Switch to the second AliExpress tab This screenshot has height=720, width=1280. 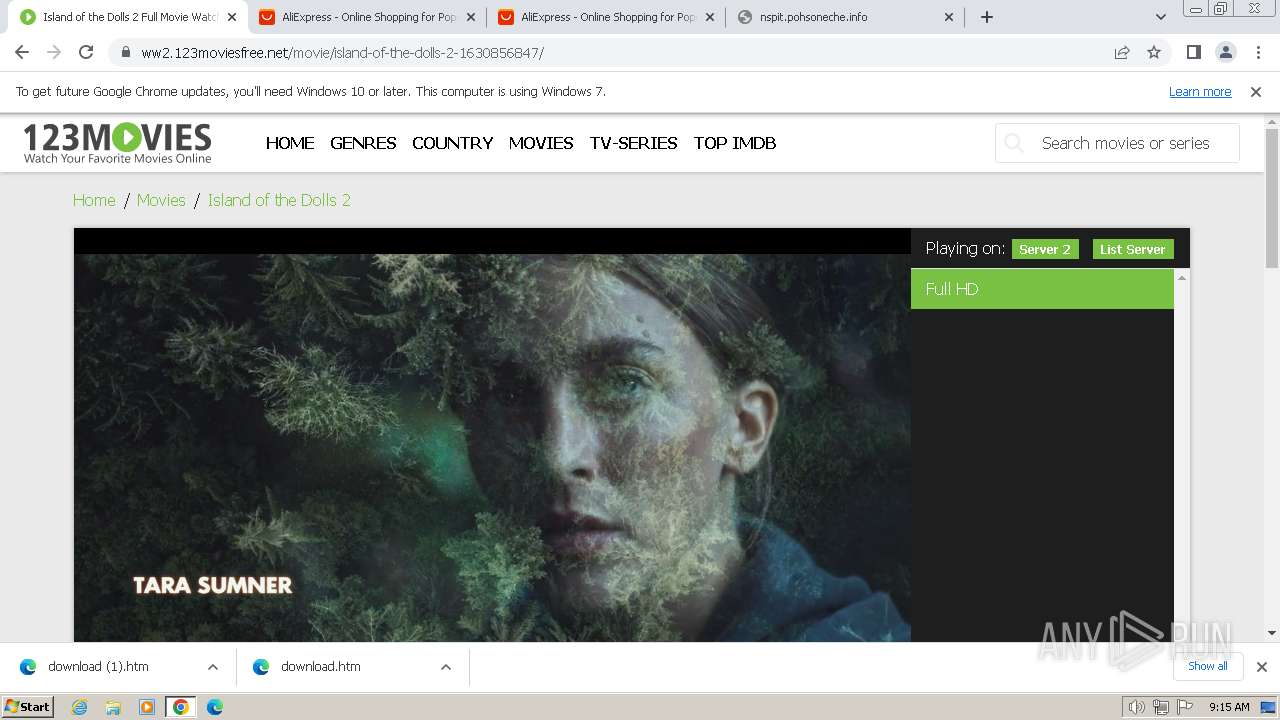pyautogui.click(x=605, y=17)
